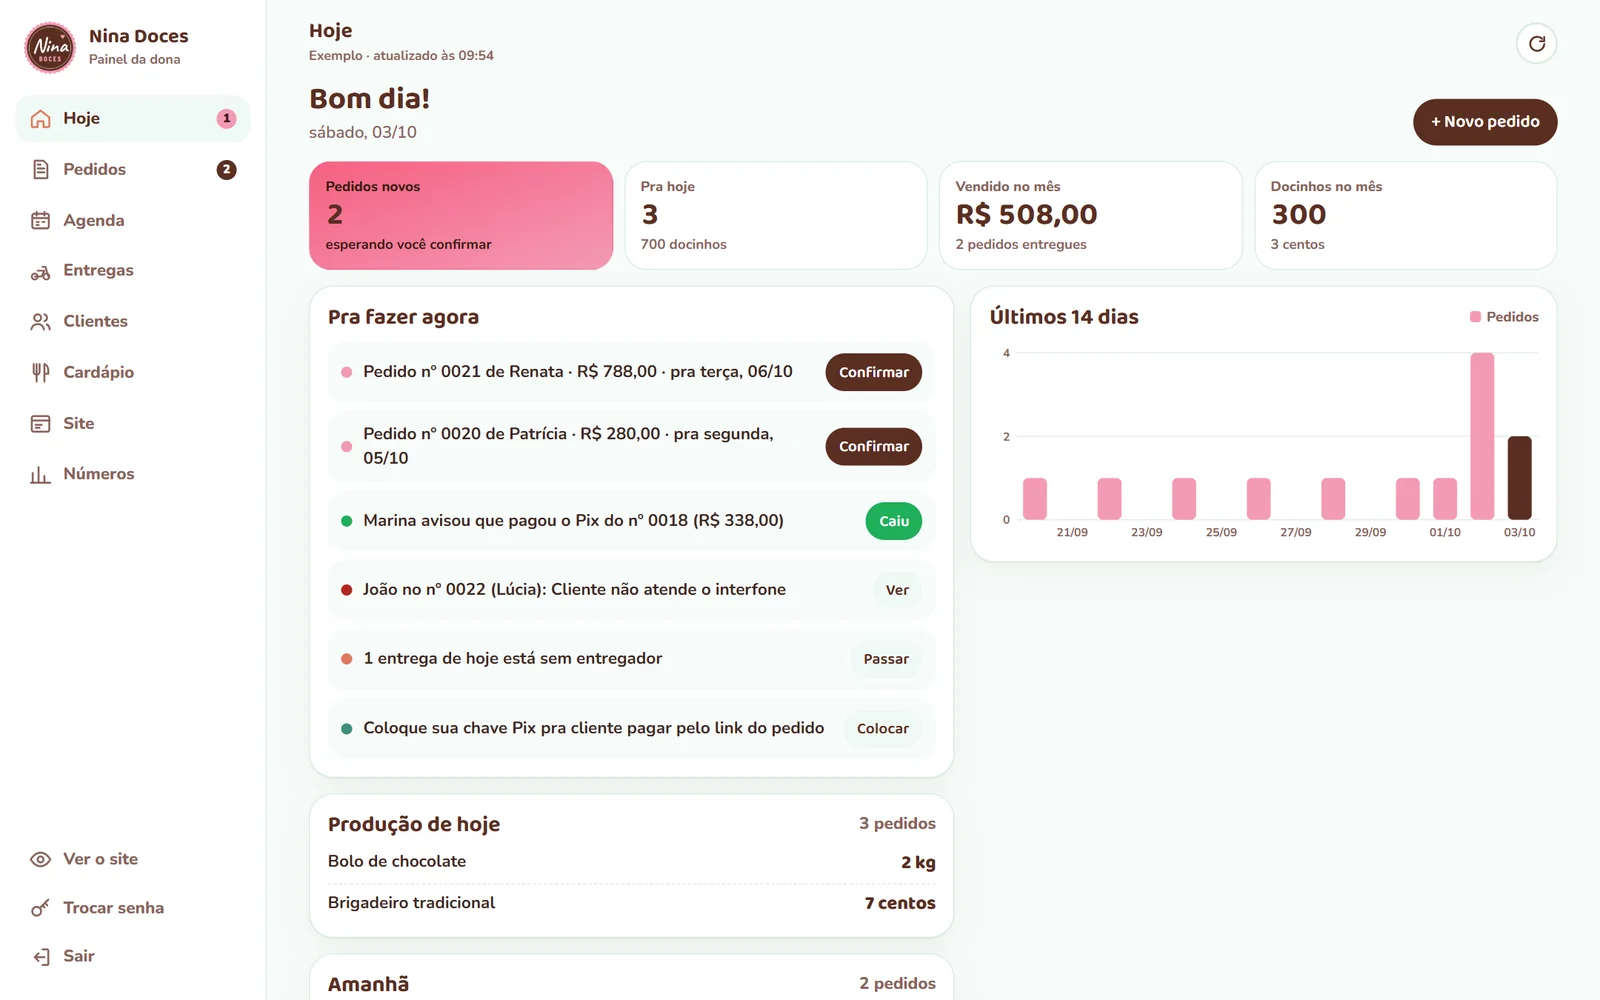1600x1000 pixels.
Task: Click the badge 2 on Pedidos
Action: [x=227, y=170]
